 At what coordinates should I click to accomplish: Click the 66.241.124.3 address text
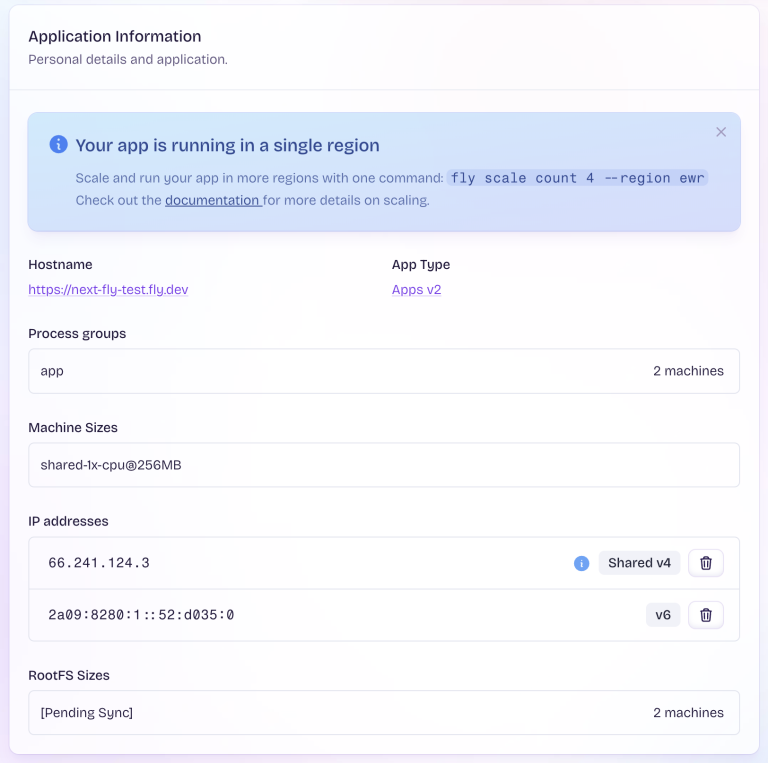tap(99, 563)
